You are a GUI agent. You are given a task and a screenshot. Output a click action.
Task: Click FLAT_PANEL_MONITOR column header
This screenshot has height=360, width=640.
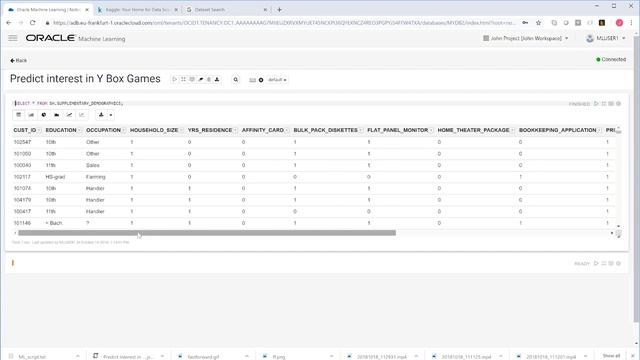[x=398, y=130]
